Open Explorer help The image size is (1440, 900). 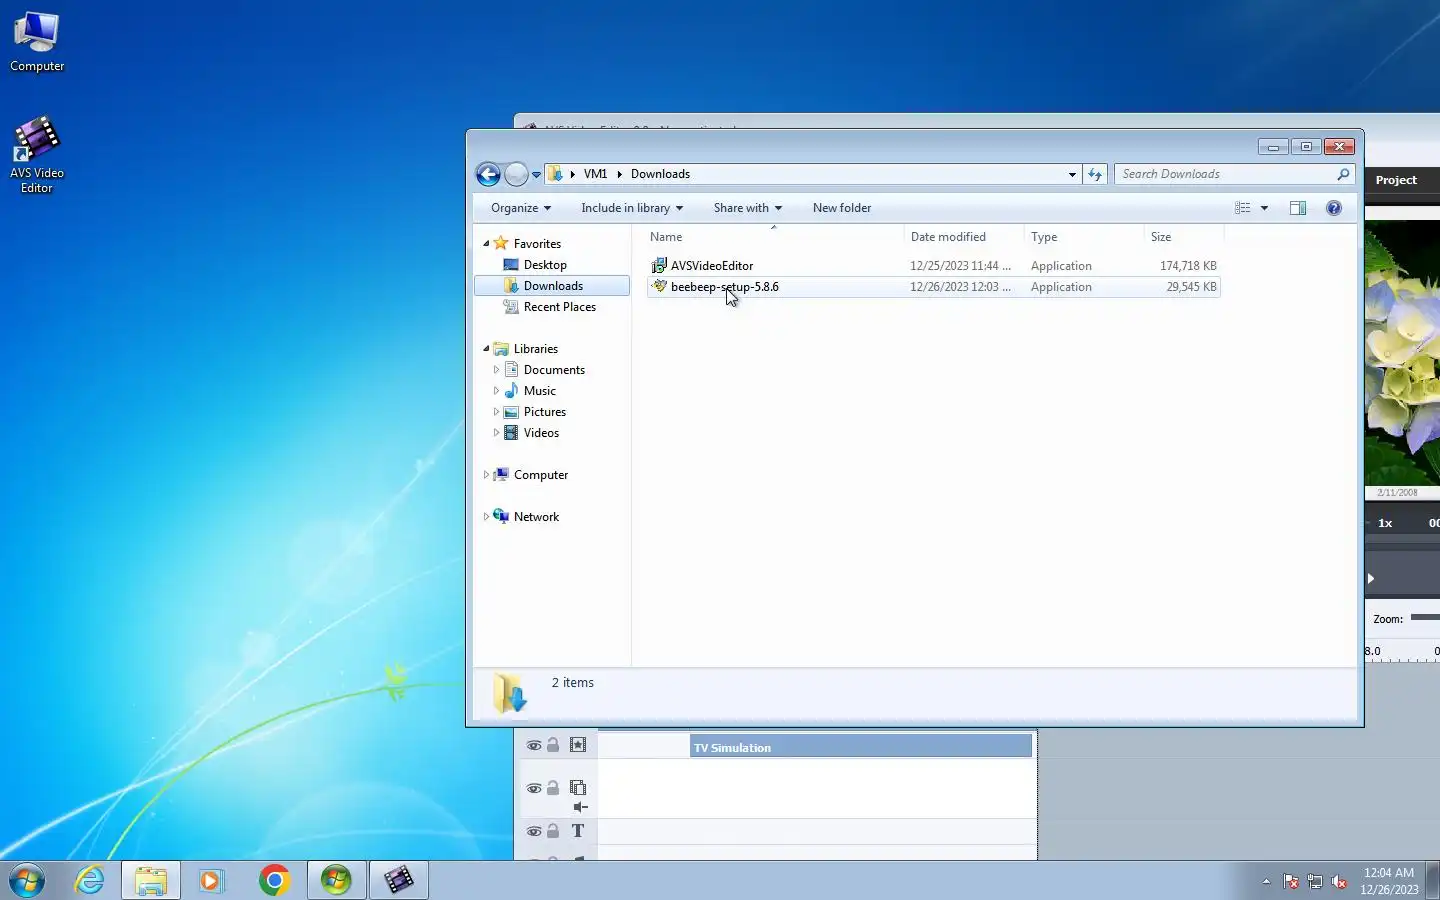[x=1334, y=208]
